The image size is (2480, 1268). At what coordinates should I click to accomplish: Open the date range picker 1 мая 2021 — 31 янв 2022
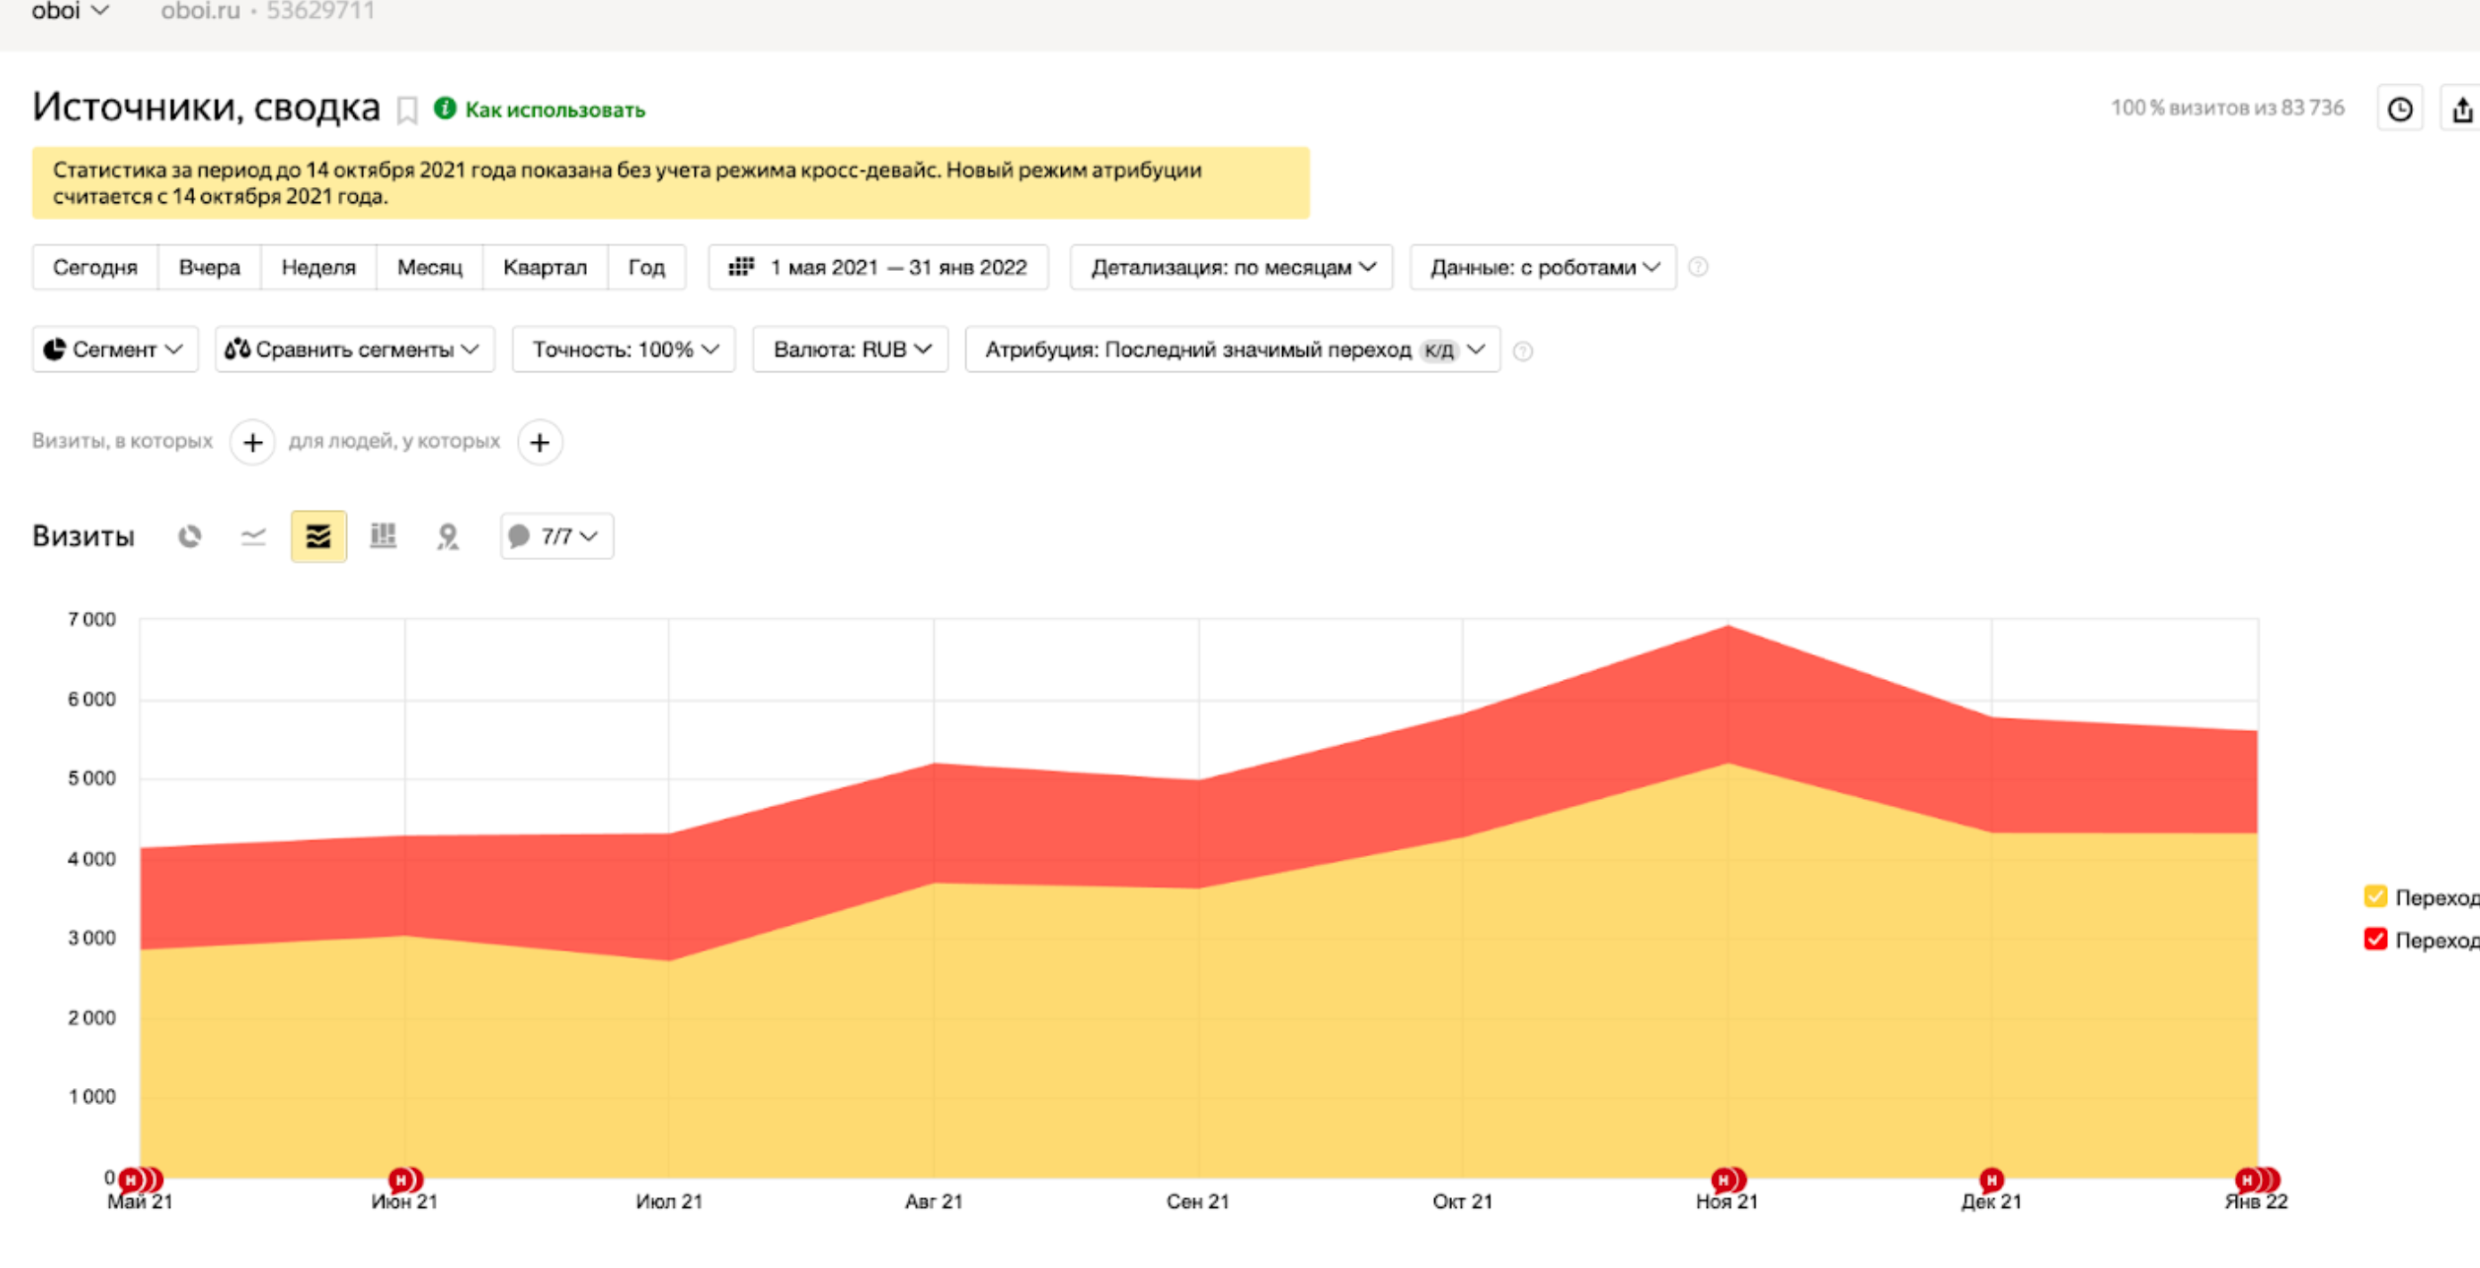pos(878,267)
